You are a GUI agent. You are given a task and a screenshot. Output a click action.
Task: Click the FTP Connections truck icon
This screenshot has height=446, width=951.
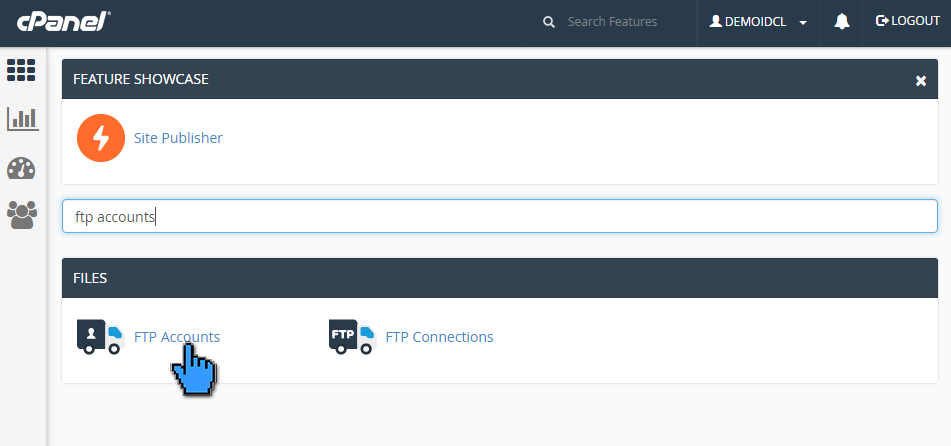(351, 337)
